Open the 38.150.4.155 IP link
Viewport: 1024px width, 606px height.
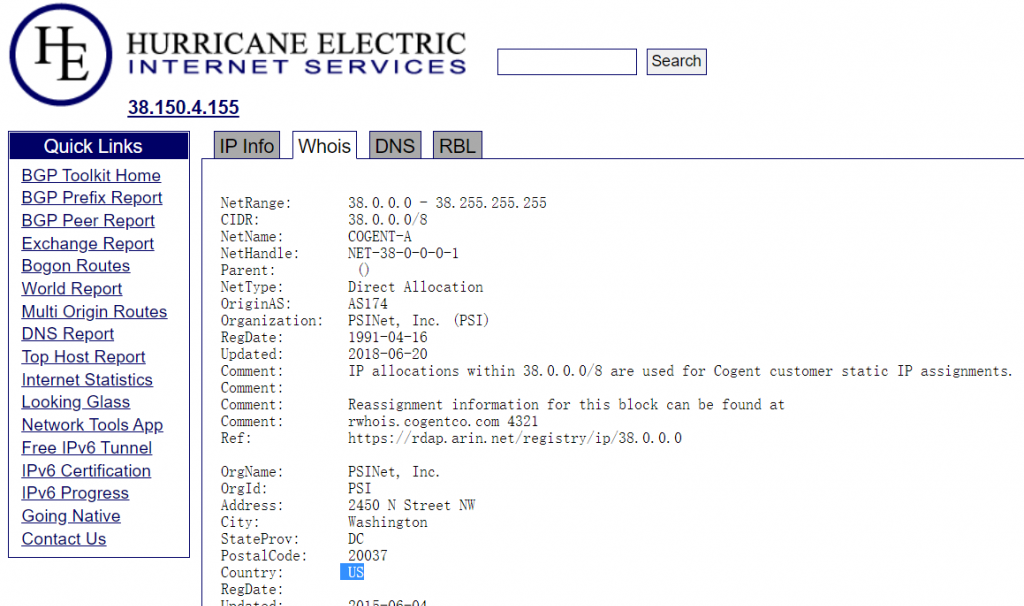pyautogui.click(x=184, y=107)
